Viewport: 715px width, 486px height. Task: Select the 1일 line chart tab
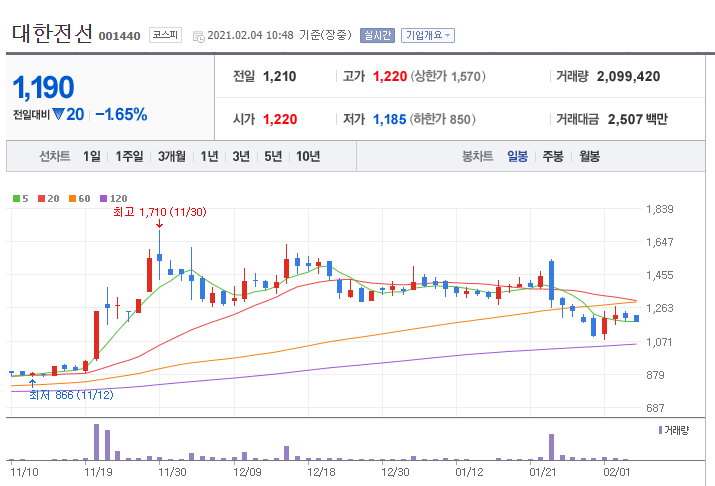[x=92, y=156]
